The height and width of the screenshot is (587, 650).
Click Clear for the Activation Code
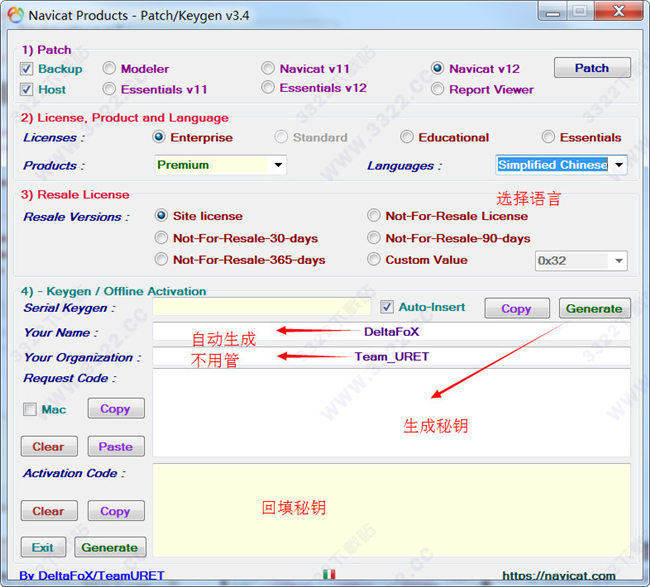pos(49,511)
